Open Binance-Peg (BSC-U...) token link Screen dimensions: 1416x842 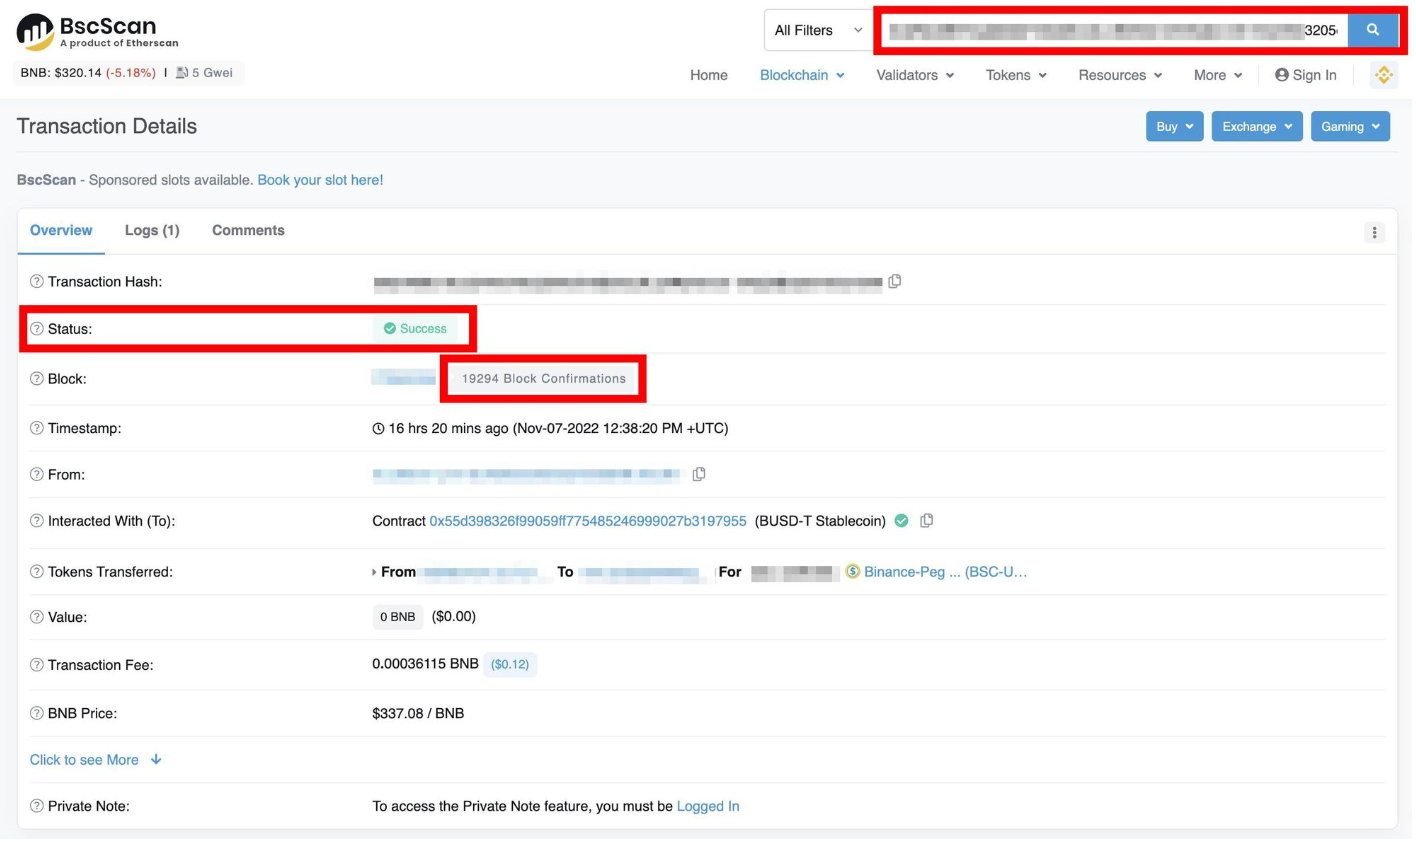(947, 573)
